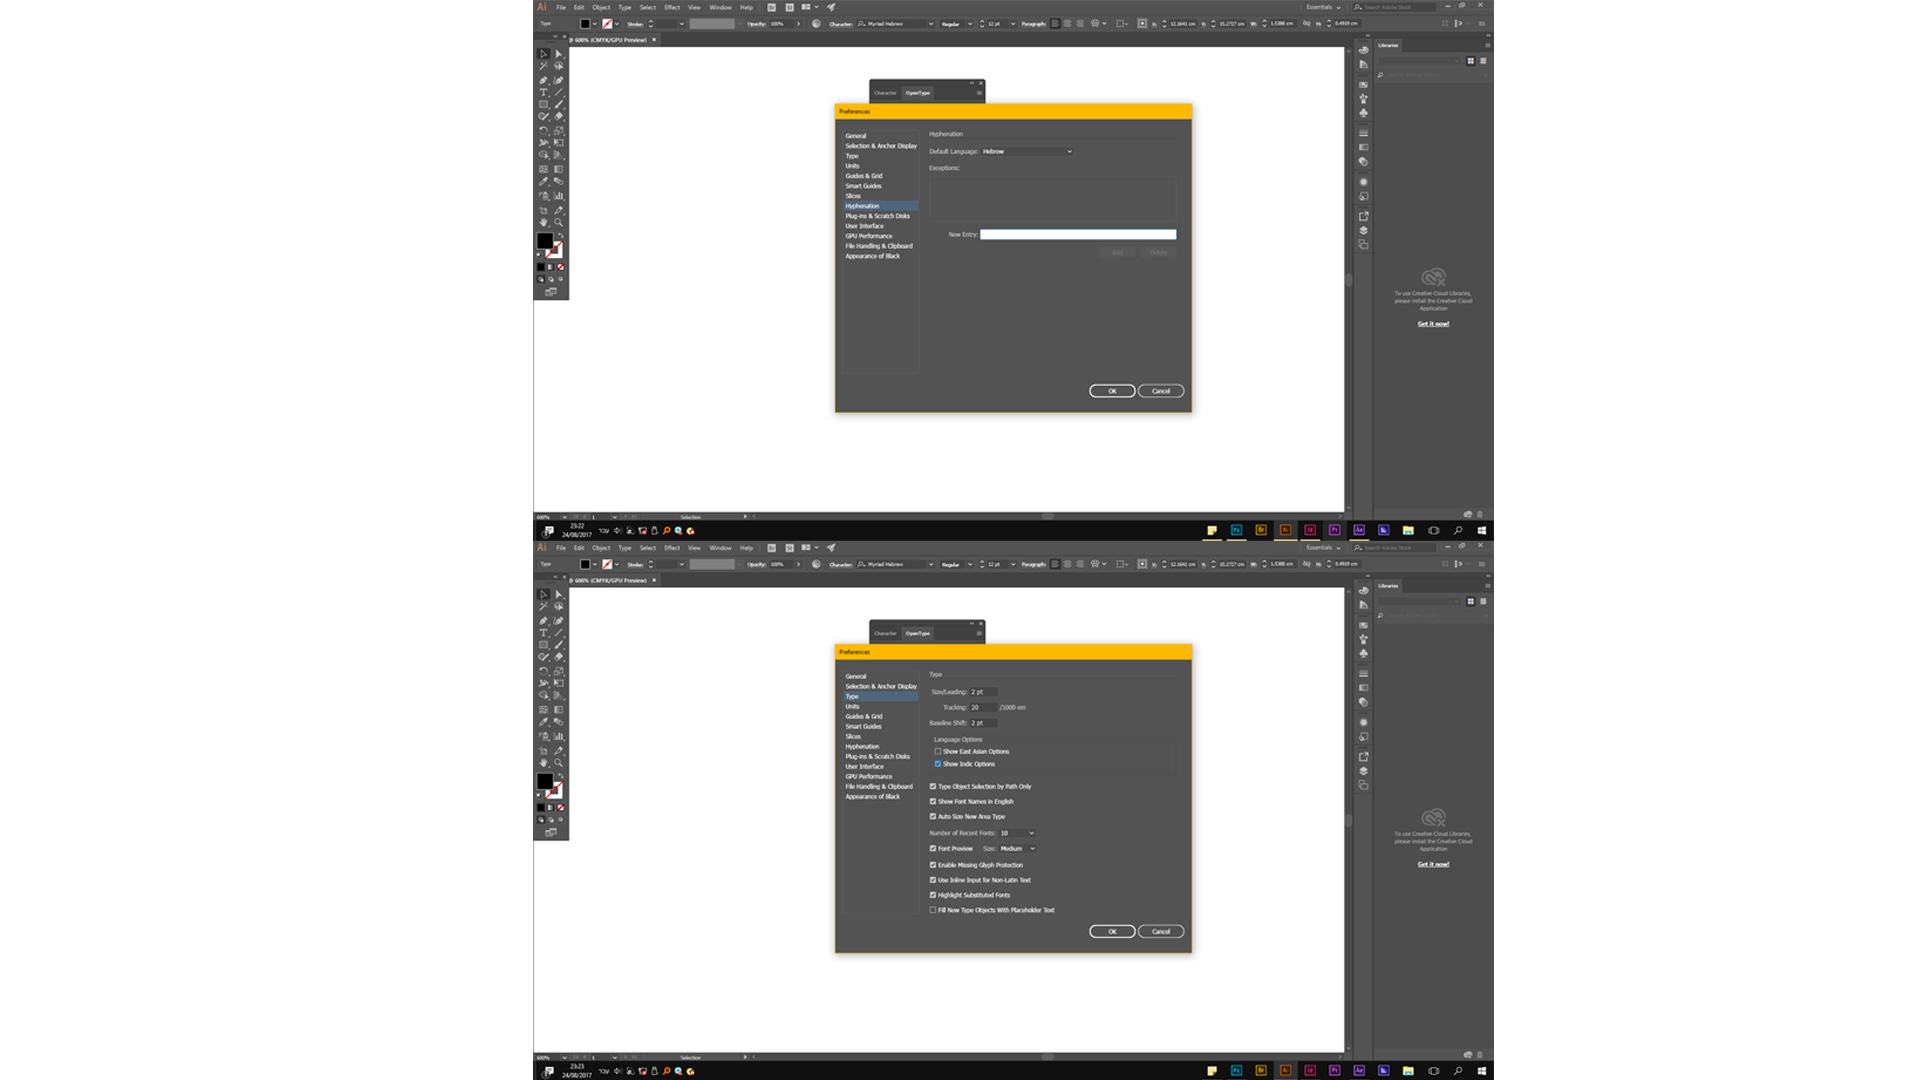Open the Default Language dropdown showing Hebrew
The image size is (1920, 1080).
[1027, 152]
